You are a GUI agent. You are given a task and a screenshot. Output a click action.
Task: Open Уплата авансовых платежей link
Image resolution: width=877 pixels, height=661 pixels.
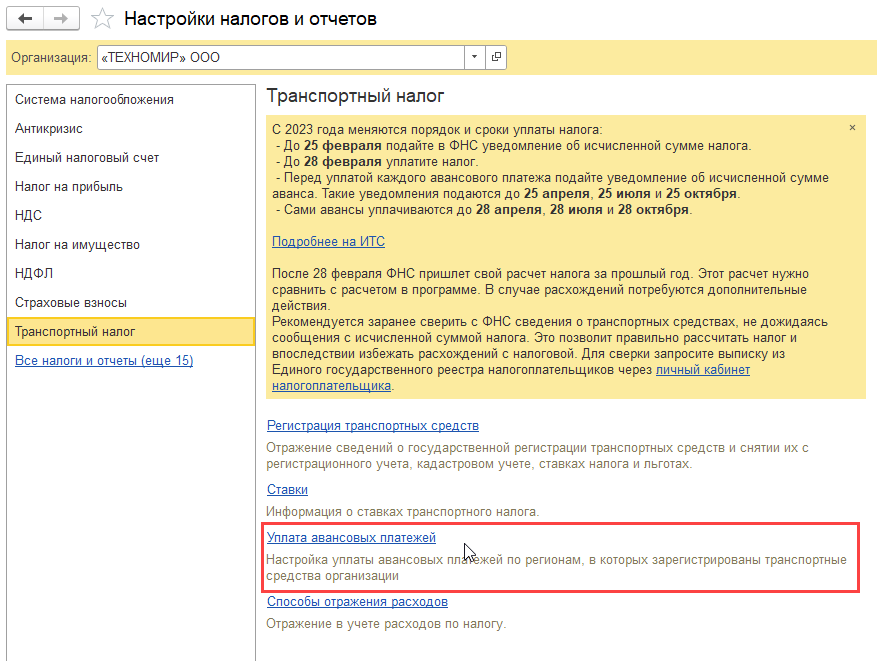pos(351,537)
